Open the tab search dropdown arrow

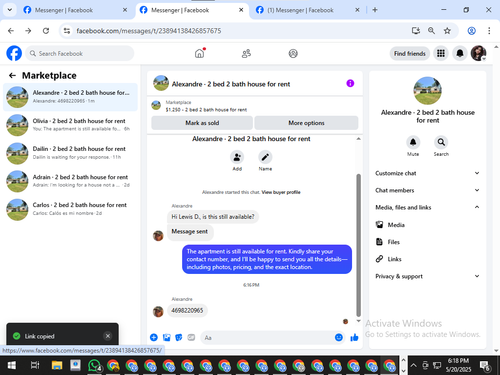[x=10, y=10]
